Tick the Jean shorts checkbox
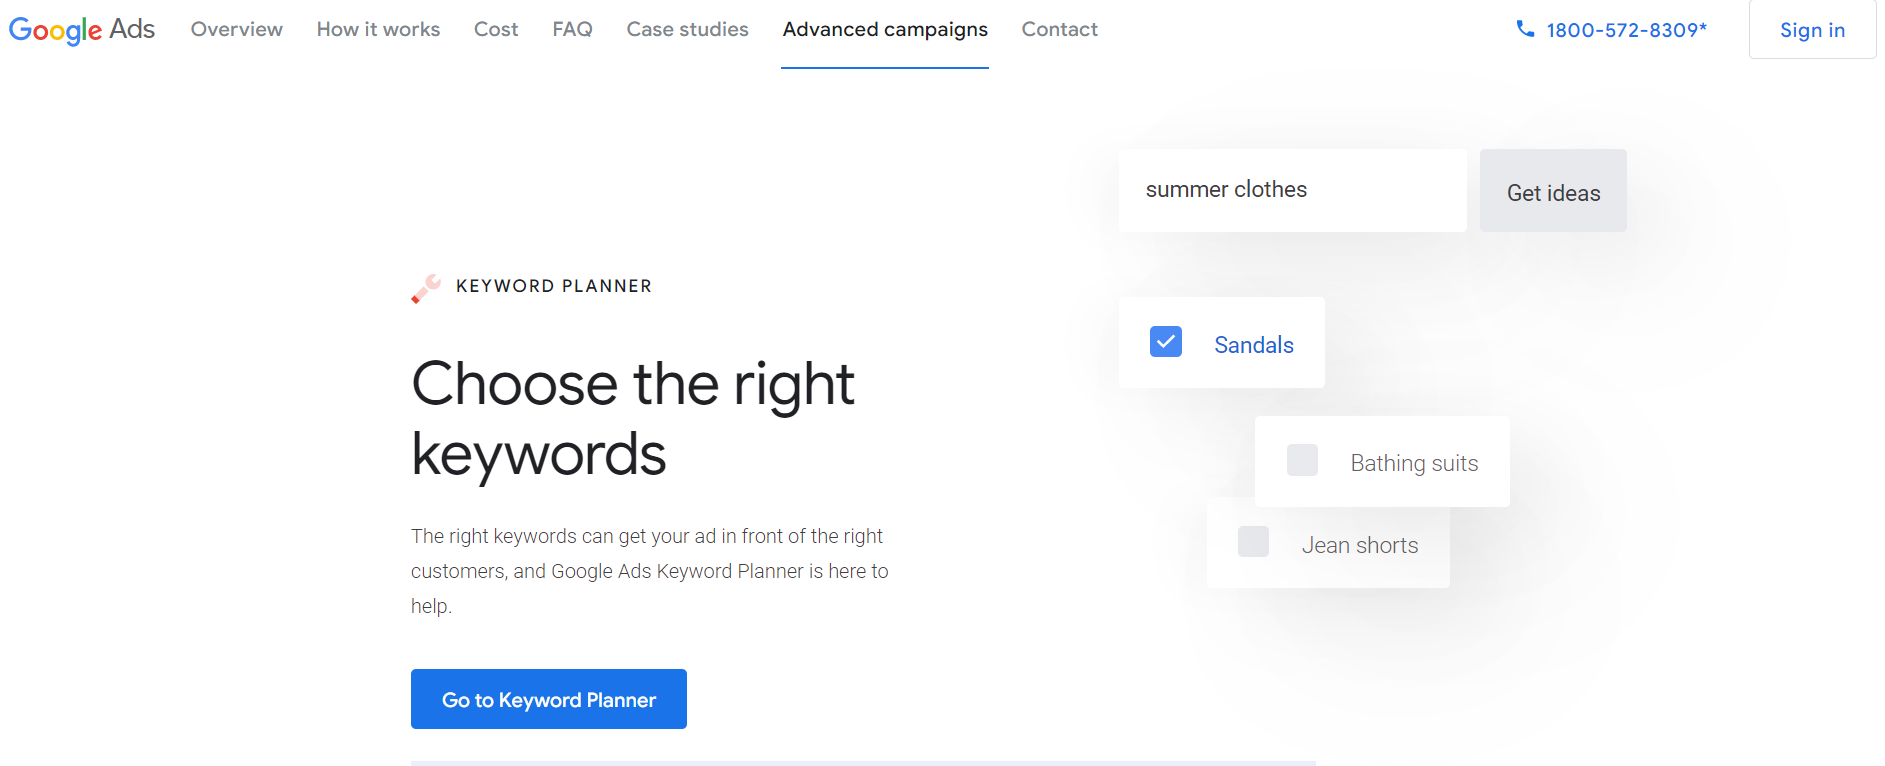1885x766 pixels. pos(1253,542)
